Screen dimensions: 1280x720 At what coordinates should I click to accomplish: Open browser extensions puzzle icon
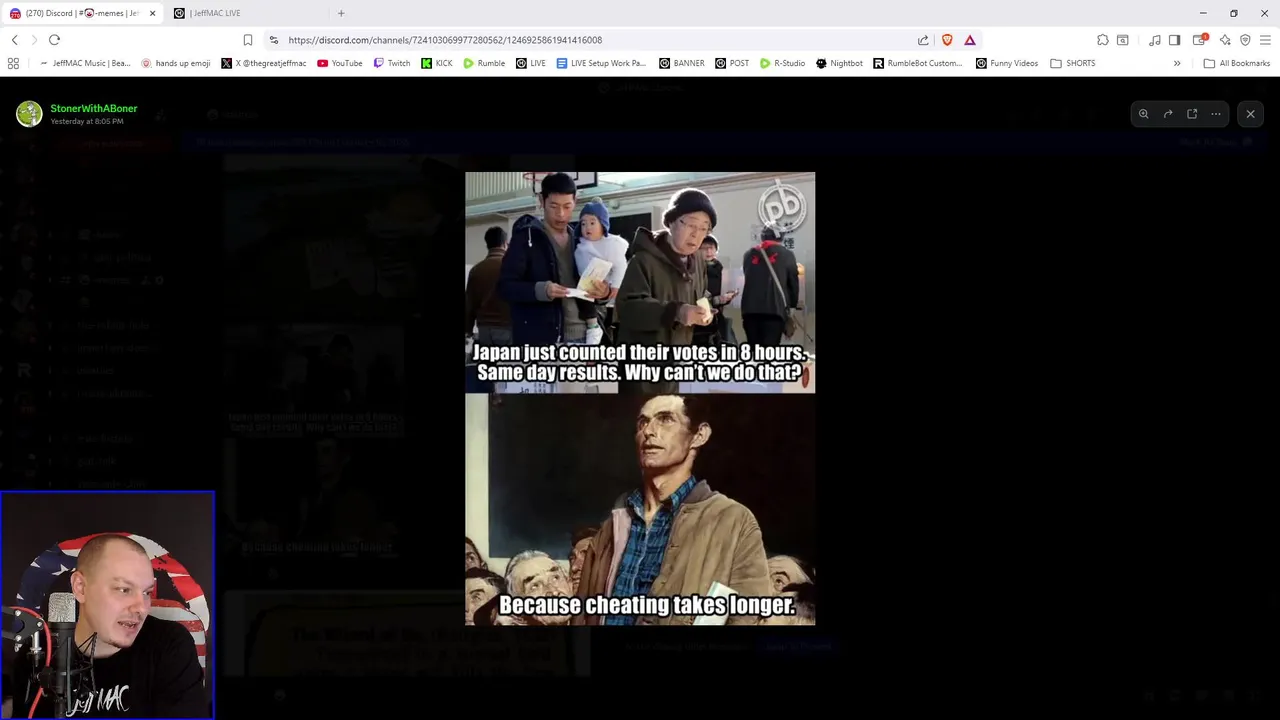(x=1102, y=40)
